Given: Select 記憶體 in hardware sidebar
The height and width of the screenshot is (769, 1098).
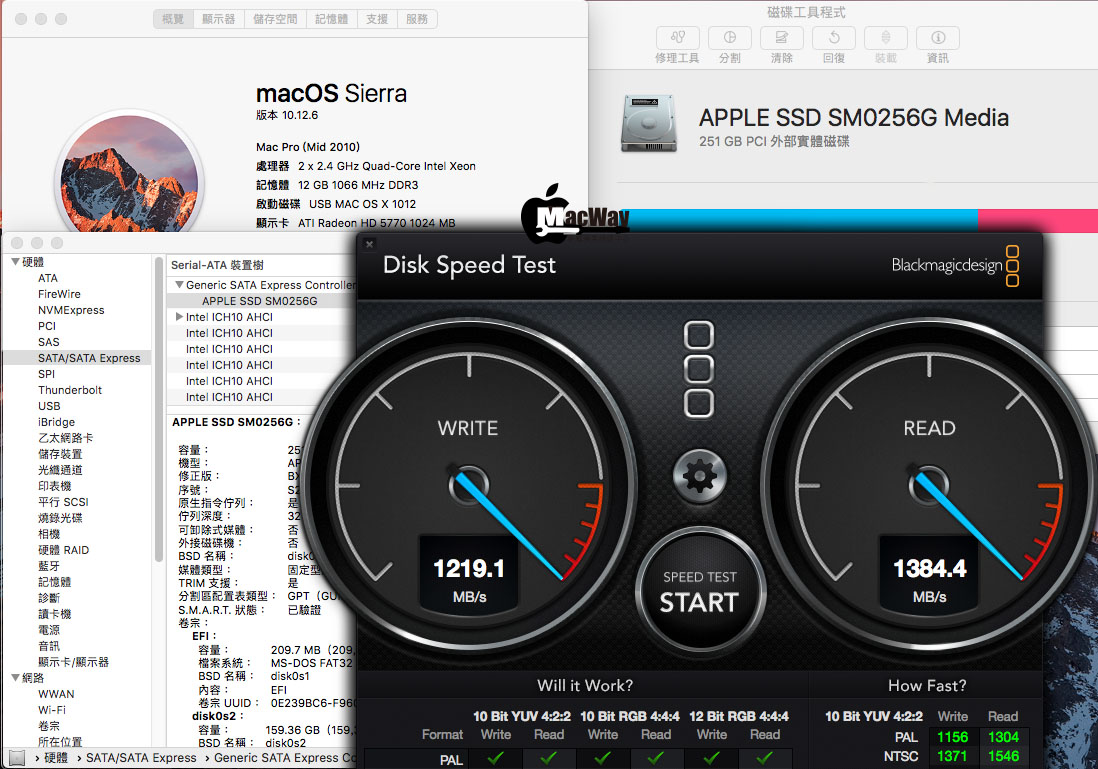Looking at the screenshot, I should (x=54, y=582).
